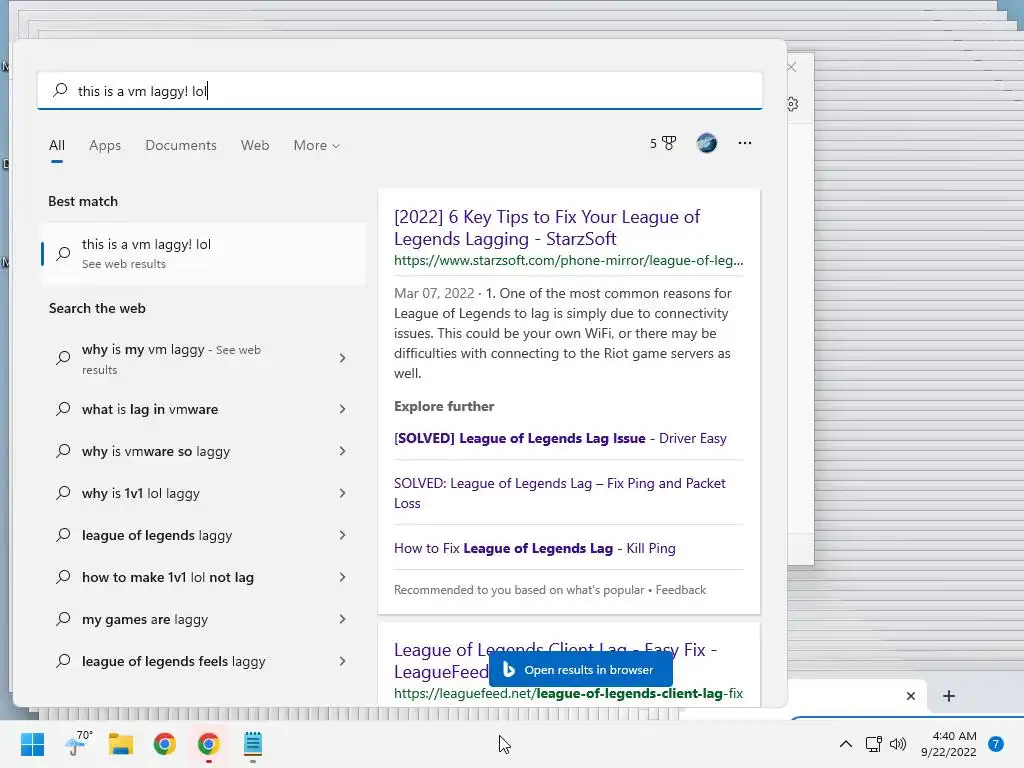Expand arrow for 'league of legends laggy'

[x=342, y=536]
